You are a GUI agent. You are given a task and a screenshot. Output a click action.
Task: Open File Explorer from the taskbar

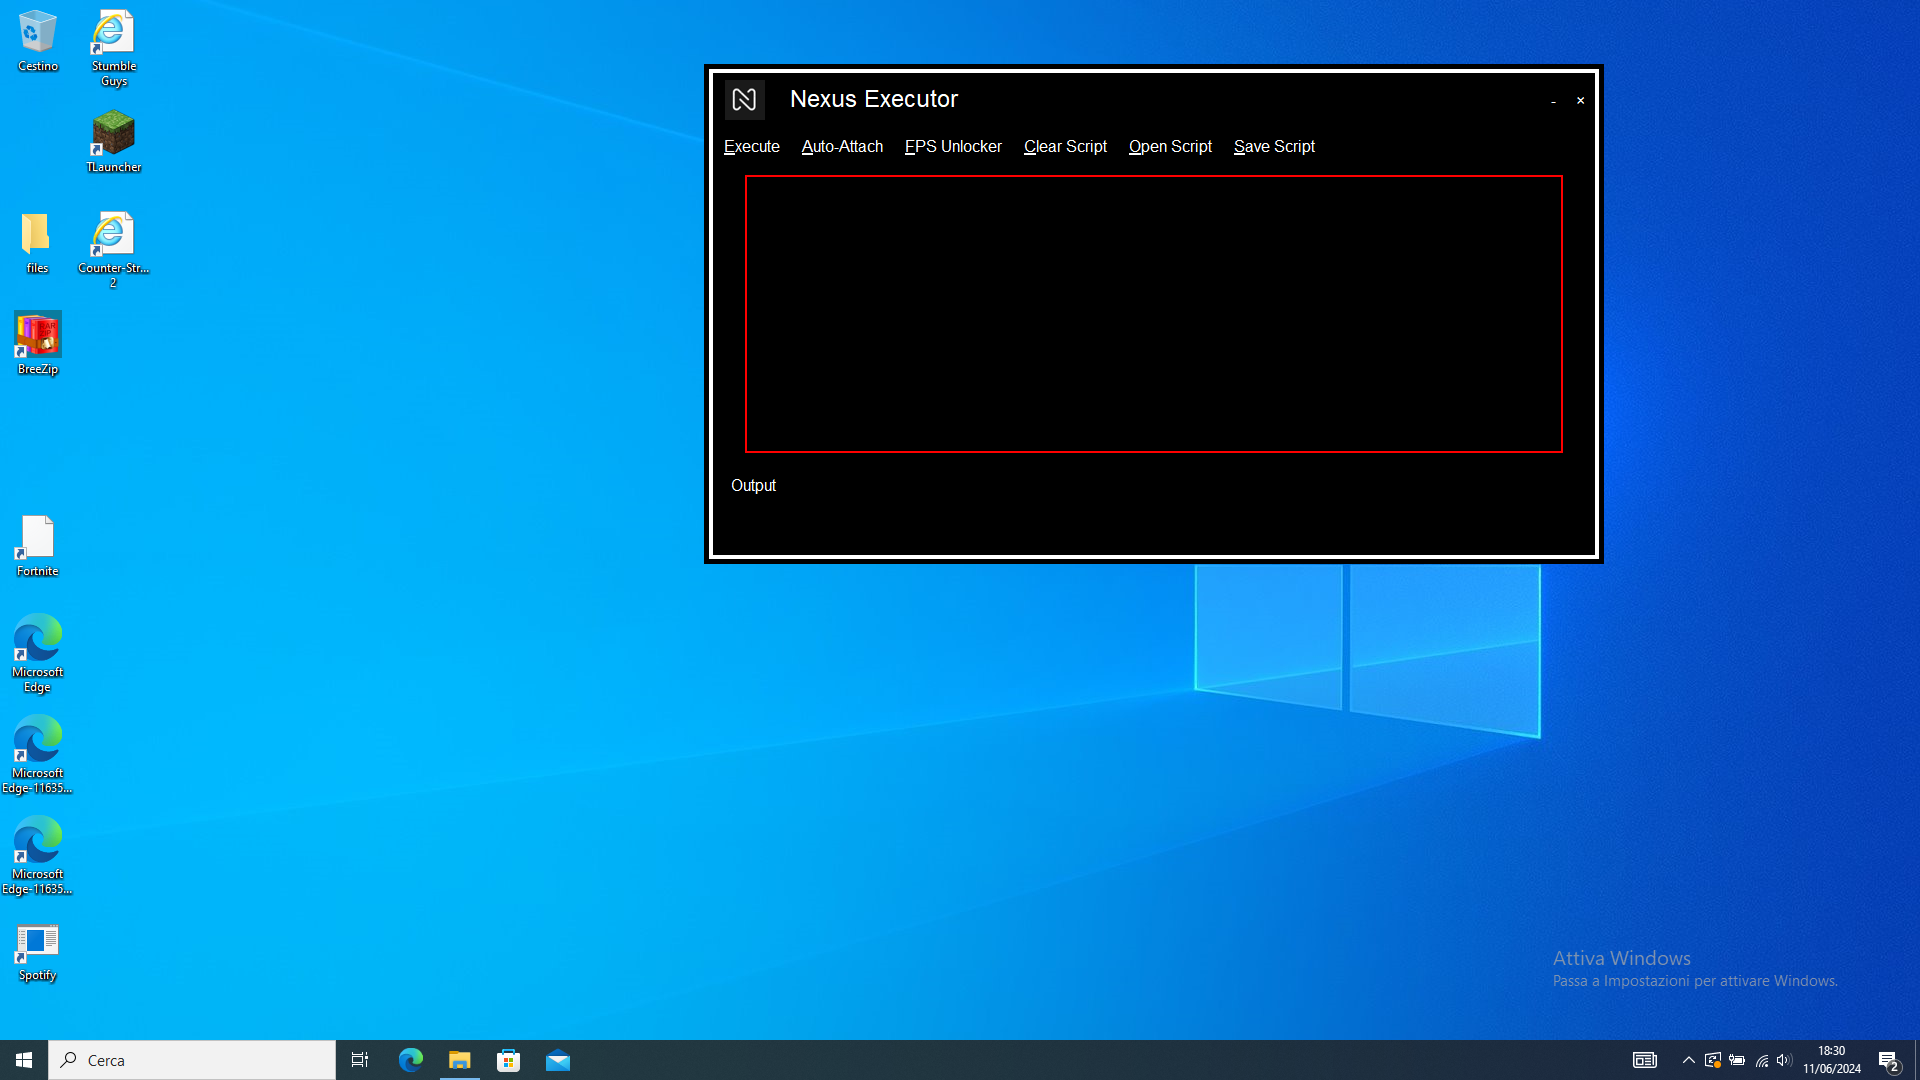(460, 1060)
